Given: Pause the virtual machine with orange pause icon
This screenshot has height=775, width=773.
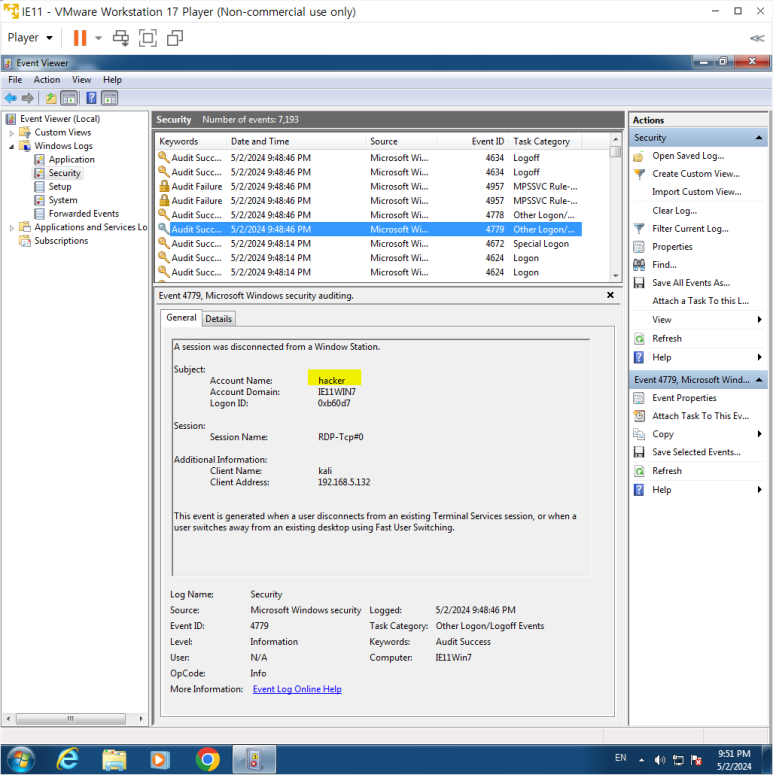Looking at the screenshot, I should pos(80,38).
